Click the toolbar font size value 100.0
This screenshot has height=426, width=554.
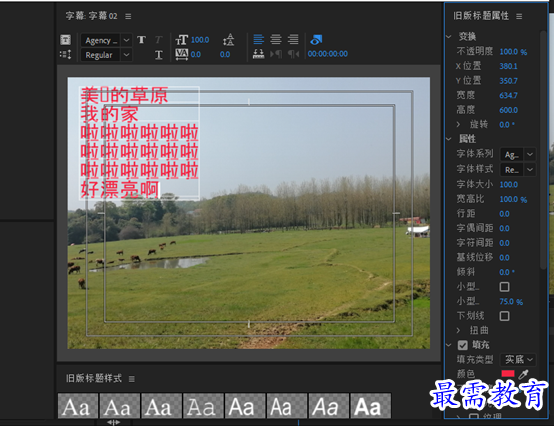tap(200, 40)
